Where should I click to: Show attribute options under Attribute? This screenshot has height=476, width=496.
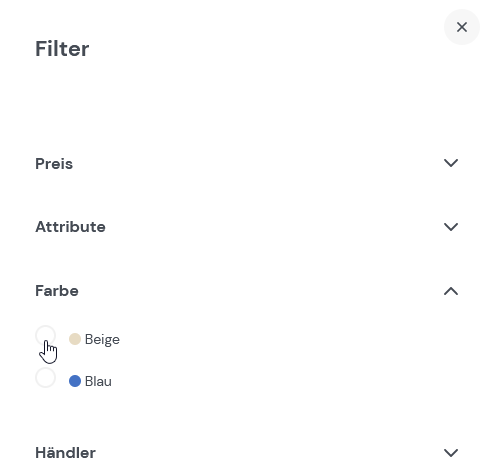coord(247,227)
